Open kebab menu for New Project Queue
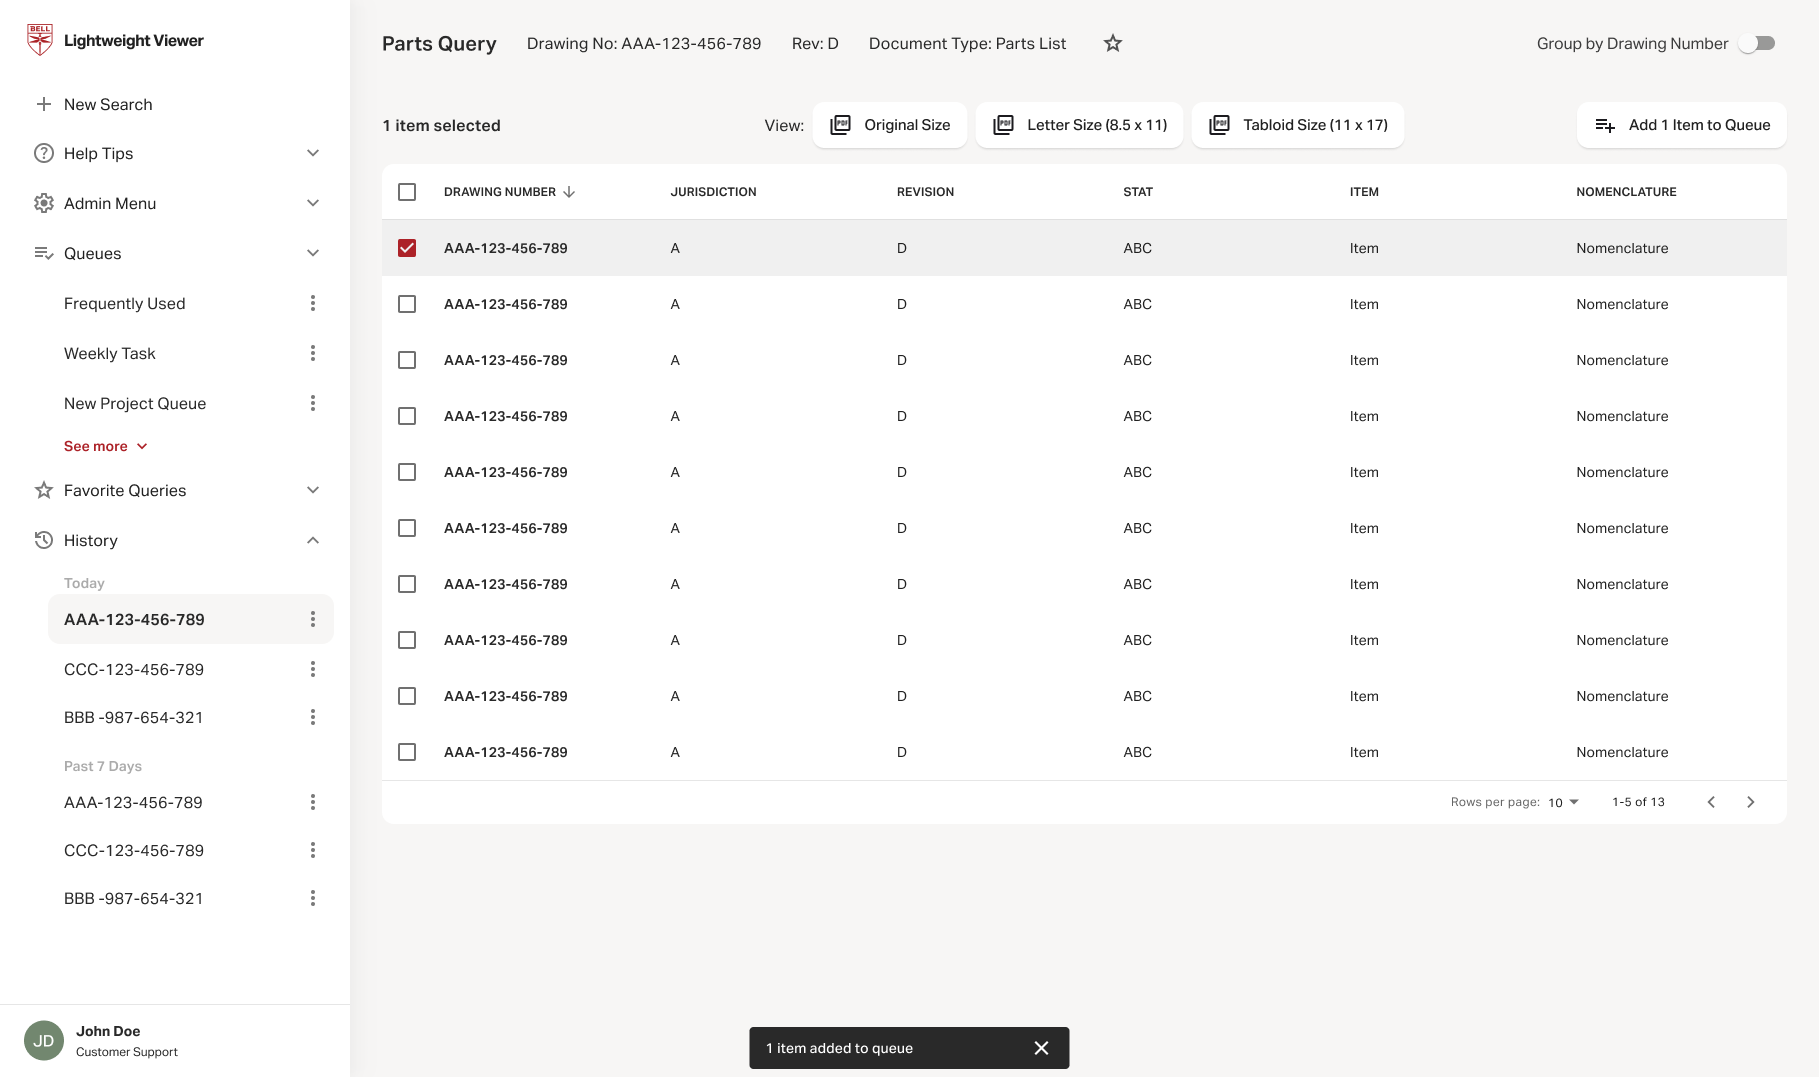This screenshot has width=1819, height=1077. pyautogui.click(x=313, y=403)
